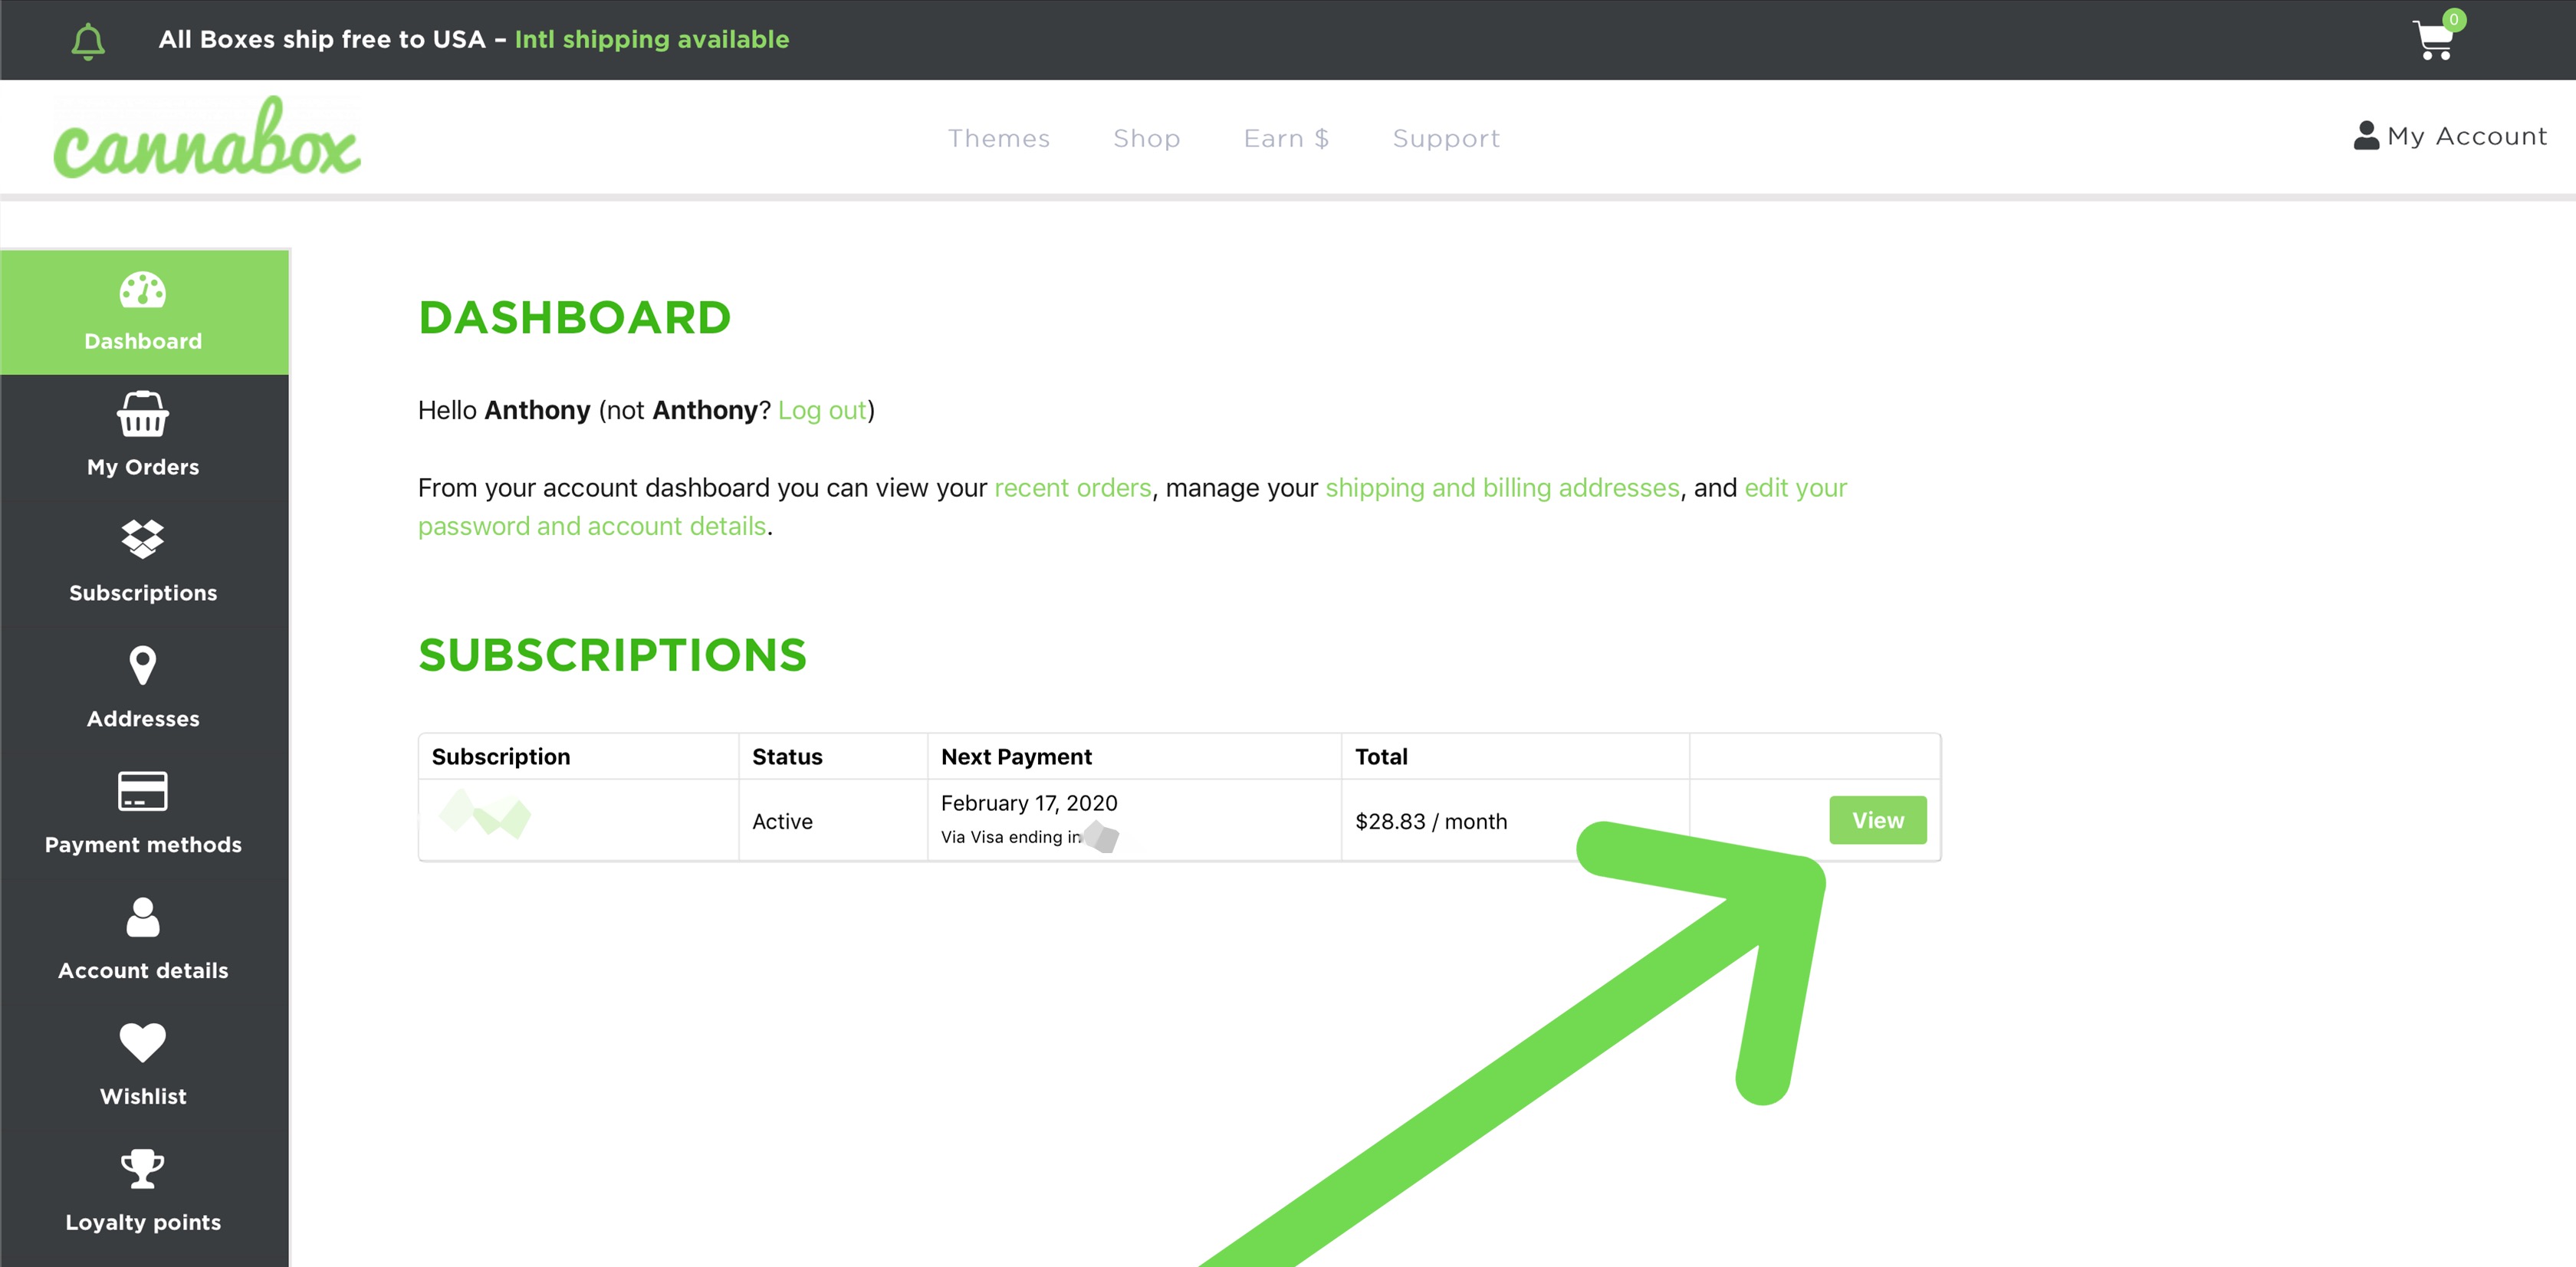Open shipping and billing addresses link

1502,488
